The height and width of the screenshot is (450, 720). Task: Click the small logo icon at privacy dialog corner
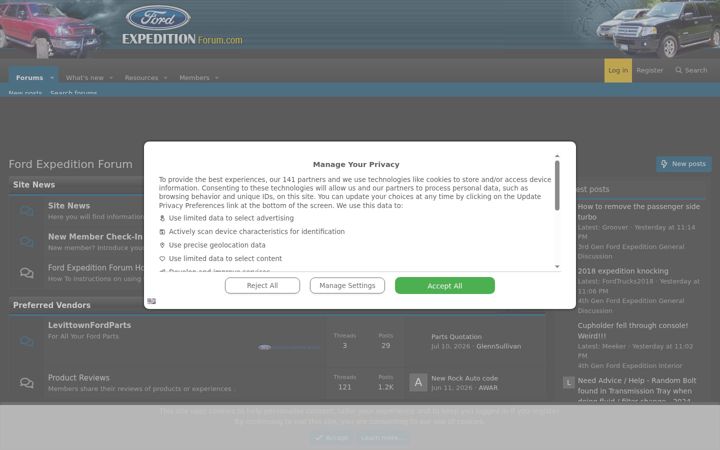(x=152, y=301)
